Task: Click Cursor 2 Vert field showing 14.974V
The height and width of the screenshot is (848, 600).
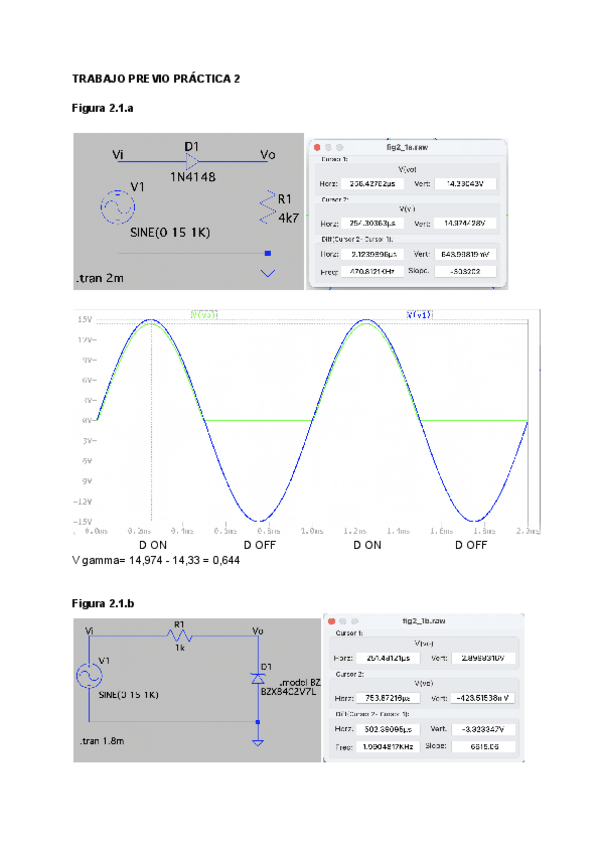Action: [x=465, y=223]
